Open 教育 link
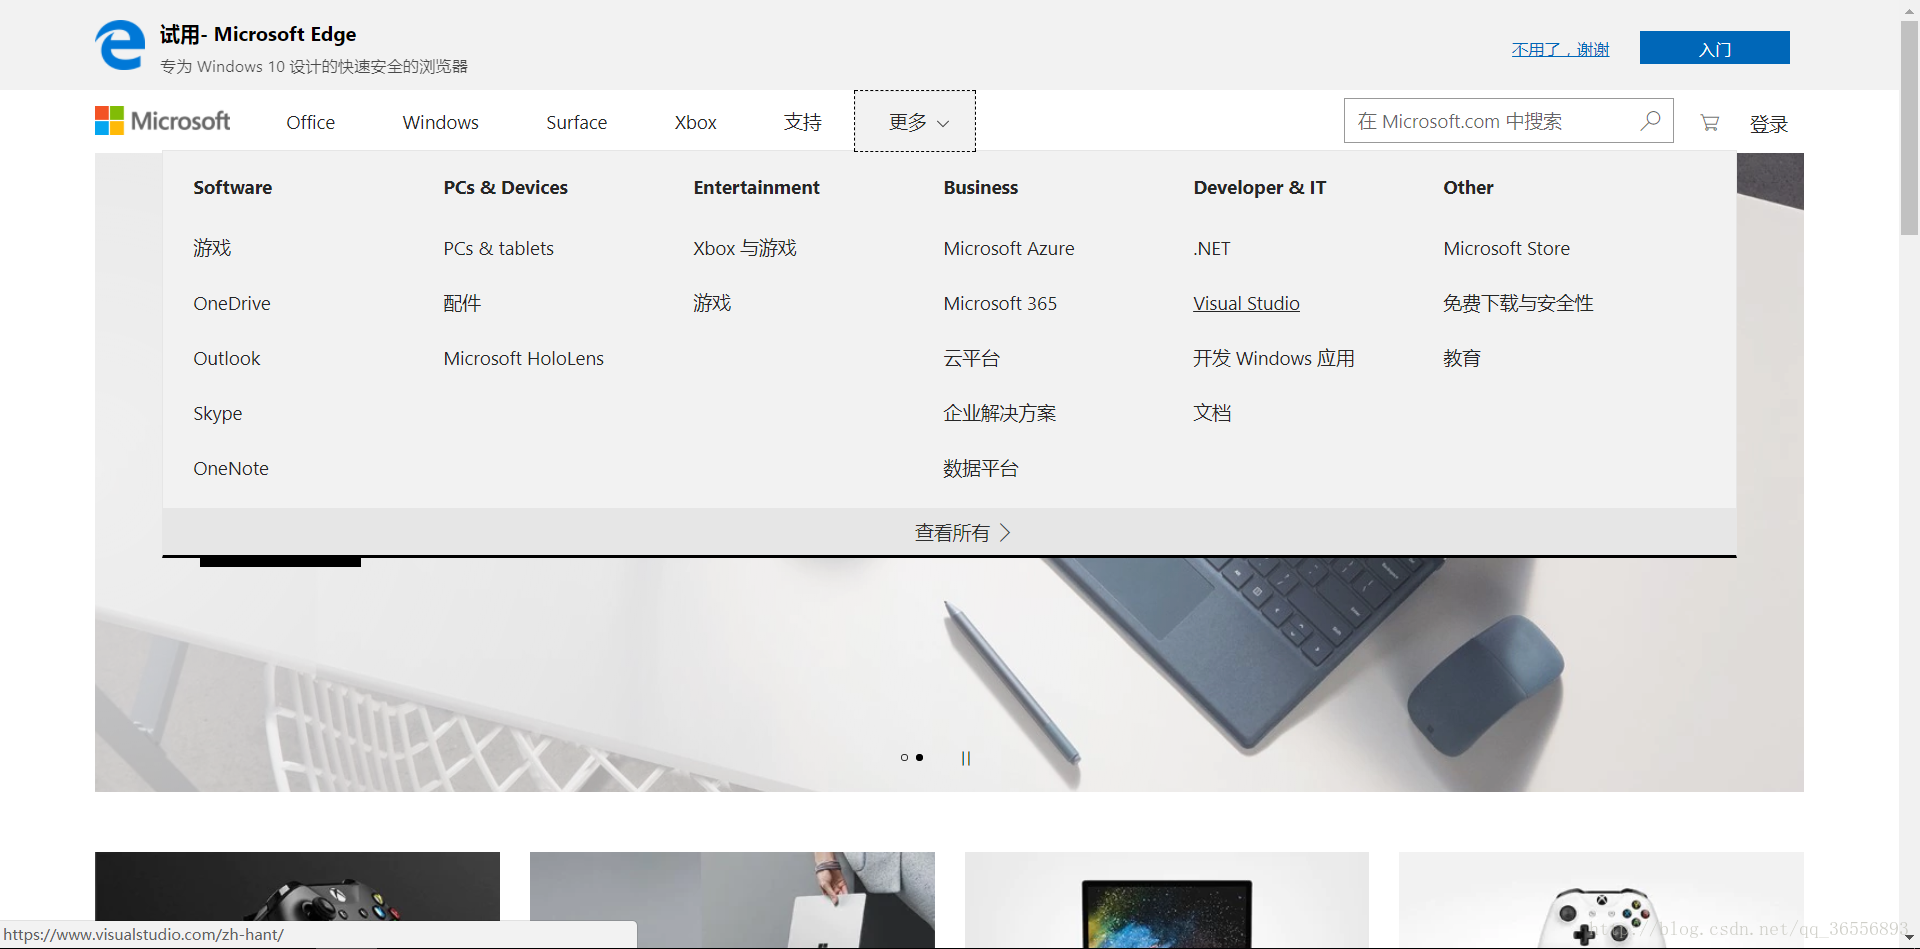The height and width of the screenshot is (949, 1920). [x=1462, y=358]
